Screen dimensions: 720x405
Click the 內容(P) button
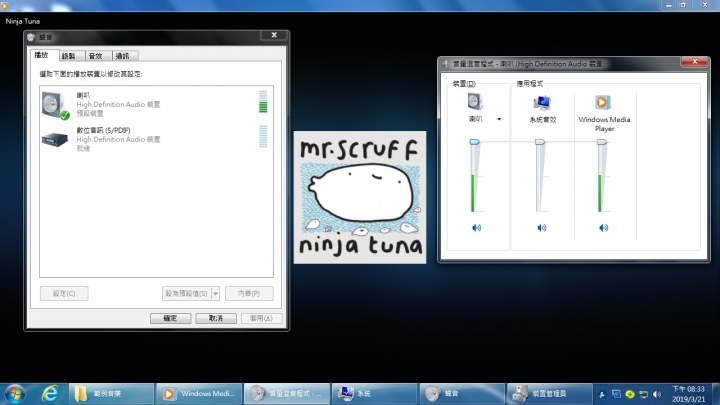(x=249, y=293)
